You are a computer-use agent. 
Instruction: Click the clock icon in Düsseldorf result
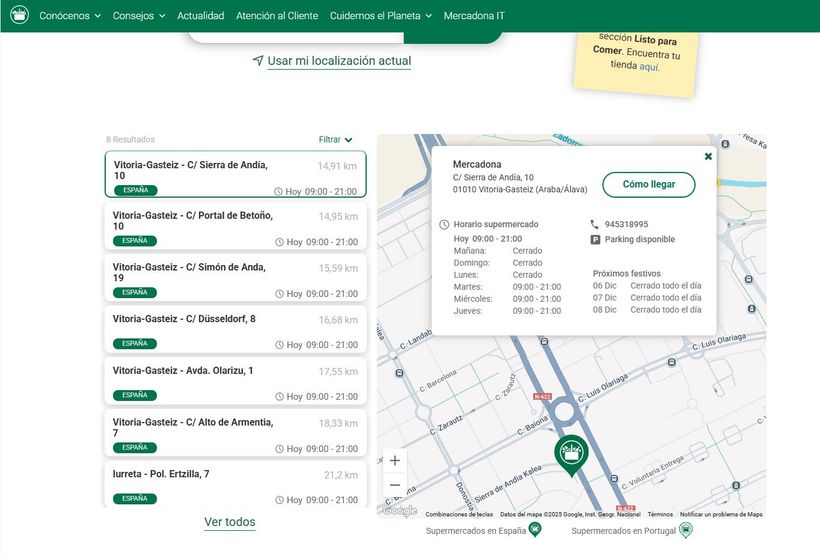[279, 345]
